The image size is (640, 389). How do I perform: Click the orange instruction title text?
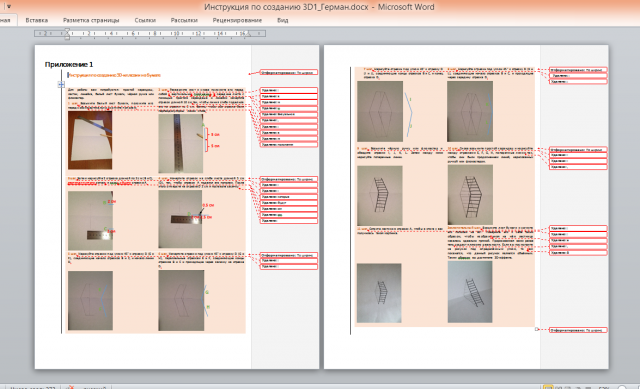tap(115, 75)
